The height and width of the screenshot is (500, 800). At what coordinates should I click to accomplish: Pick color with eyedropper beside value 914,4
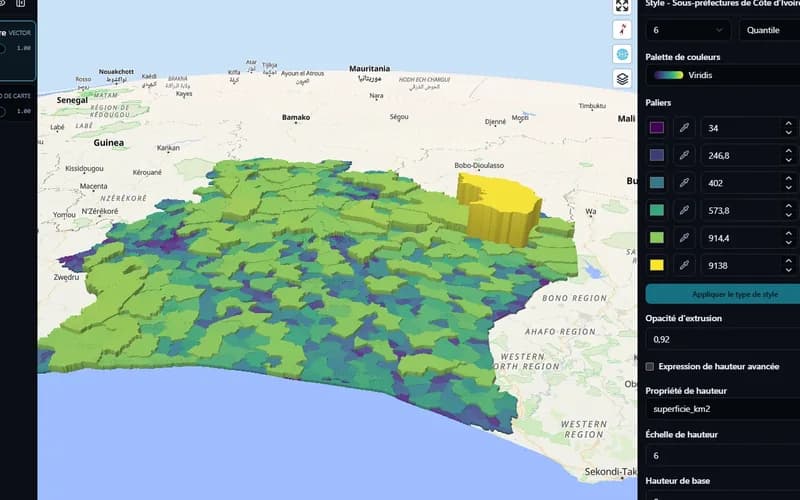[684, 238]
